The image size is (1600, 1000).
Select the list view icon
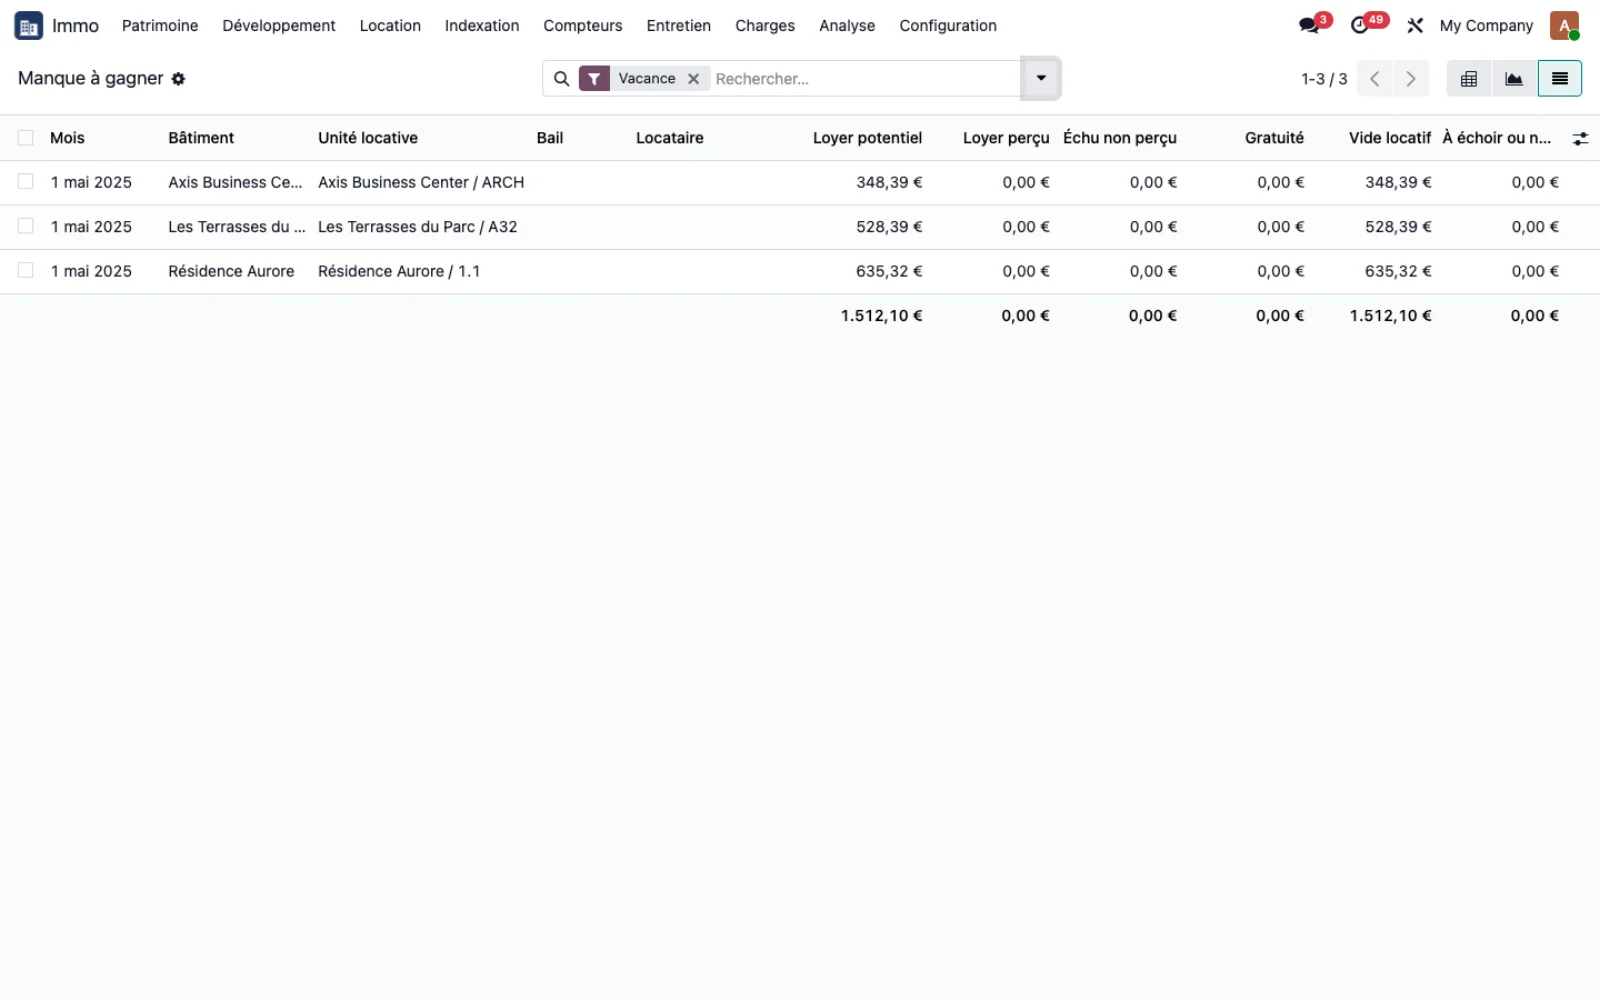(x=1560, y=79)
